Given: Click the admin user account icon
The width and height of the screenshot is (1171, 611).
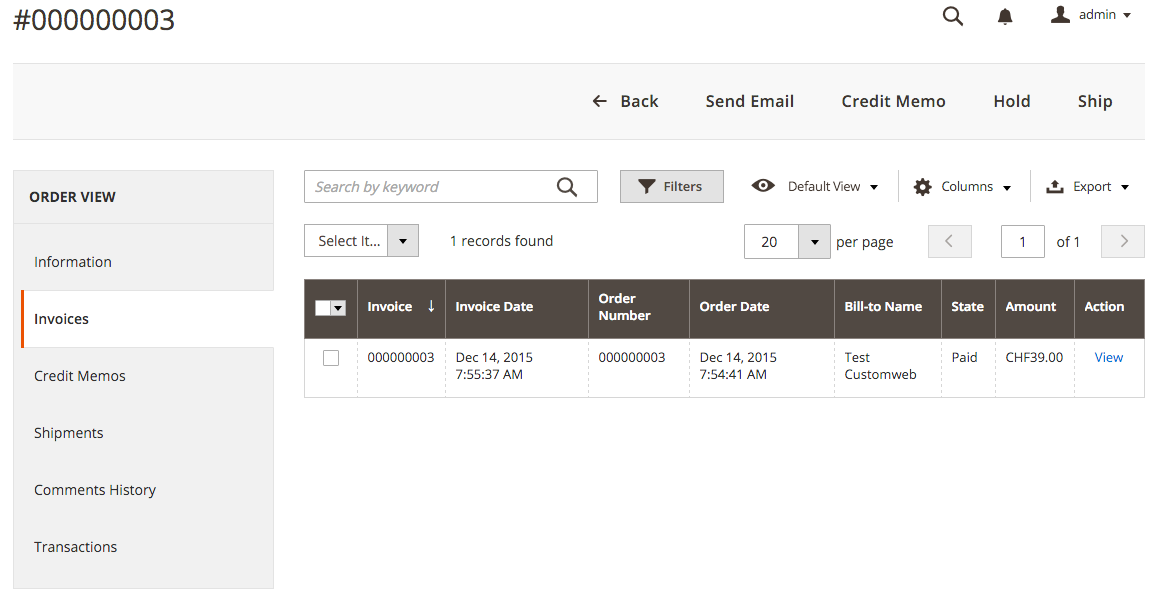Looking at the screenshot, I should 1060,15.
